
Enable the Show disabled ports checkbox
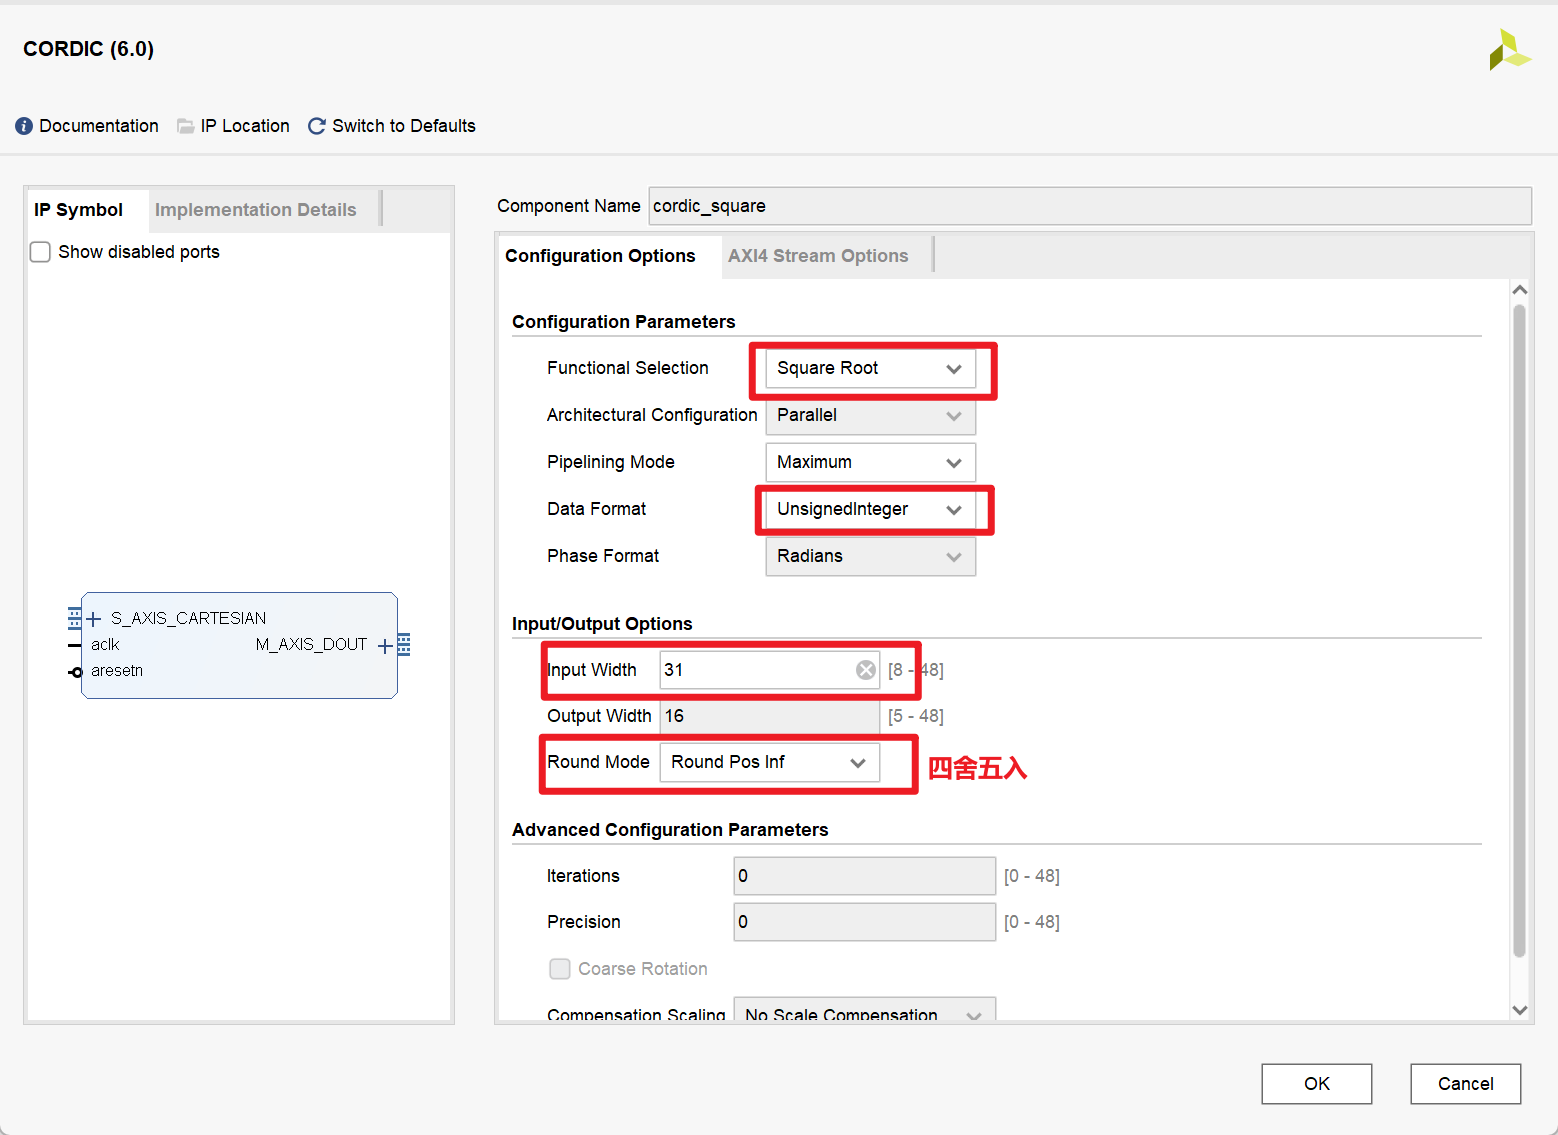tap(40, 252)
